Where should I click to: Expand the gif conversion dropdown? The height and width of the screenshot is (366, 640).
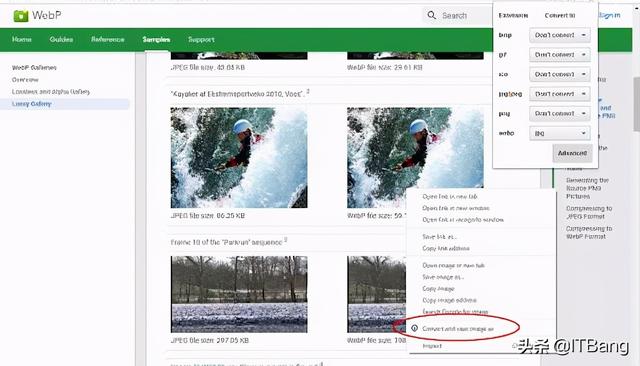pyautogui.click(x=560, y=55)
